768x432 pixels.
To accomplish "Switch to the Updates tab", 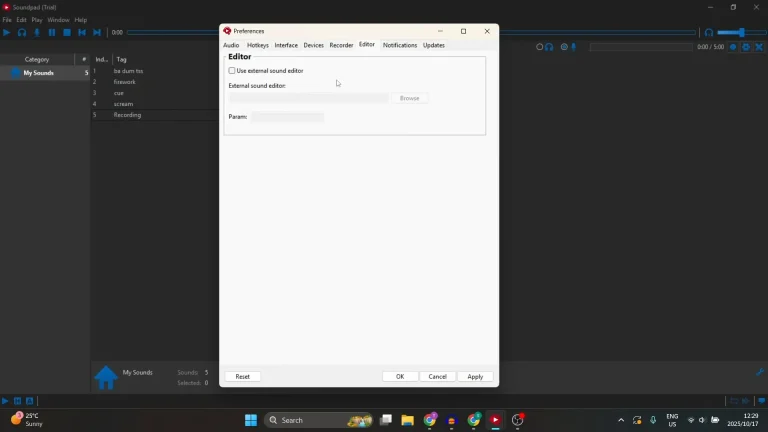I will pos(434,45).
